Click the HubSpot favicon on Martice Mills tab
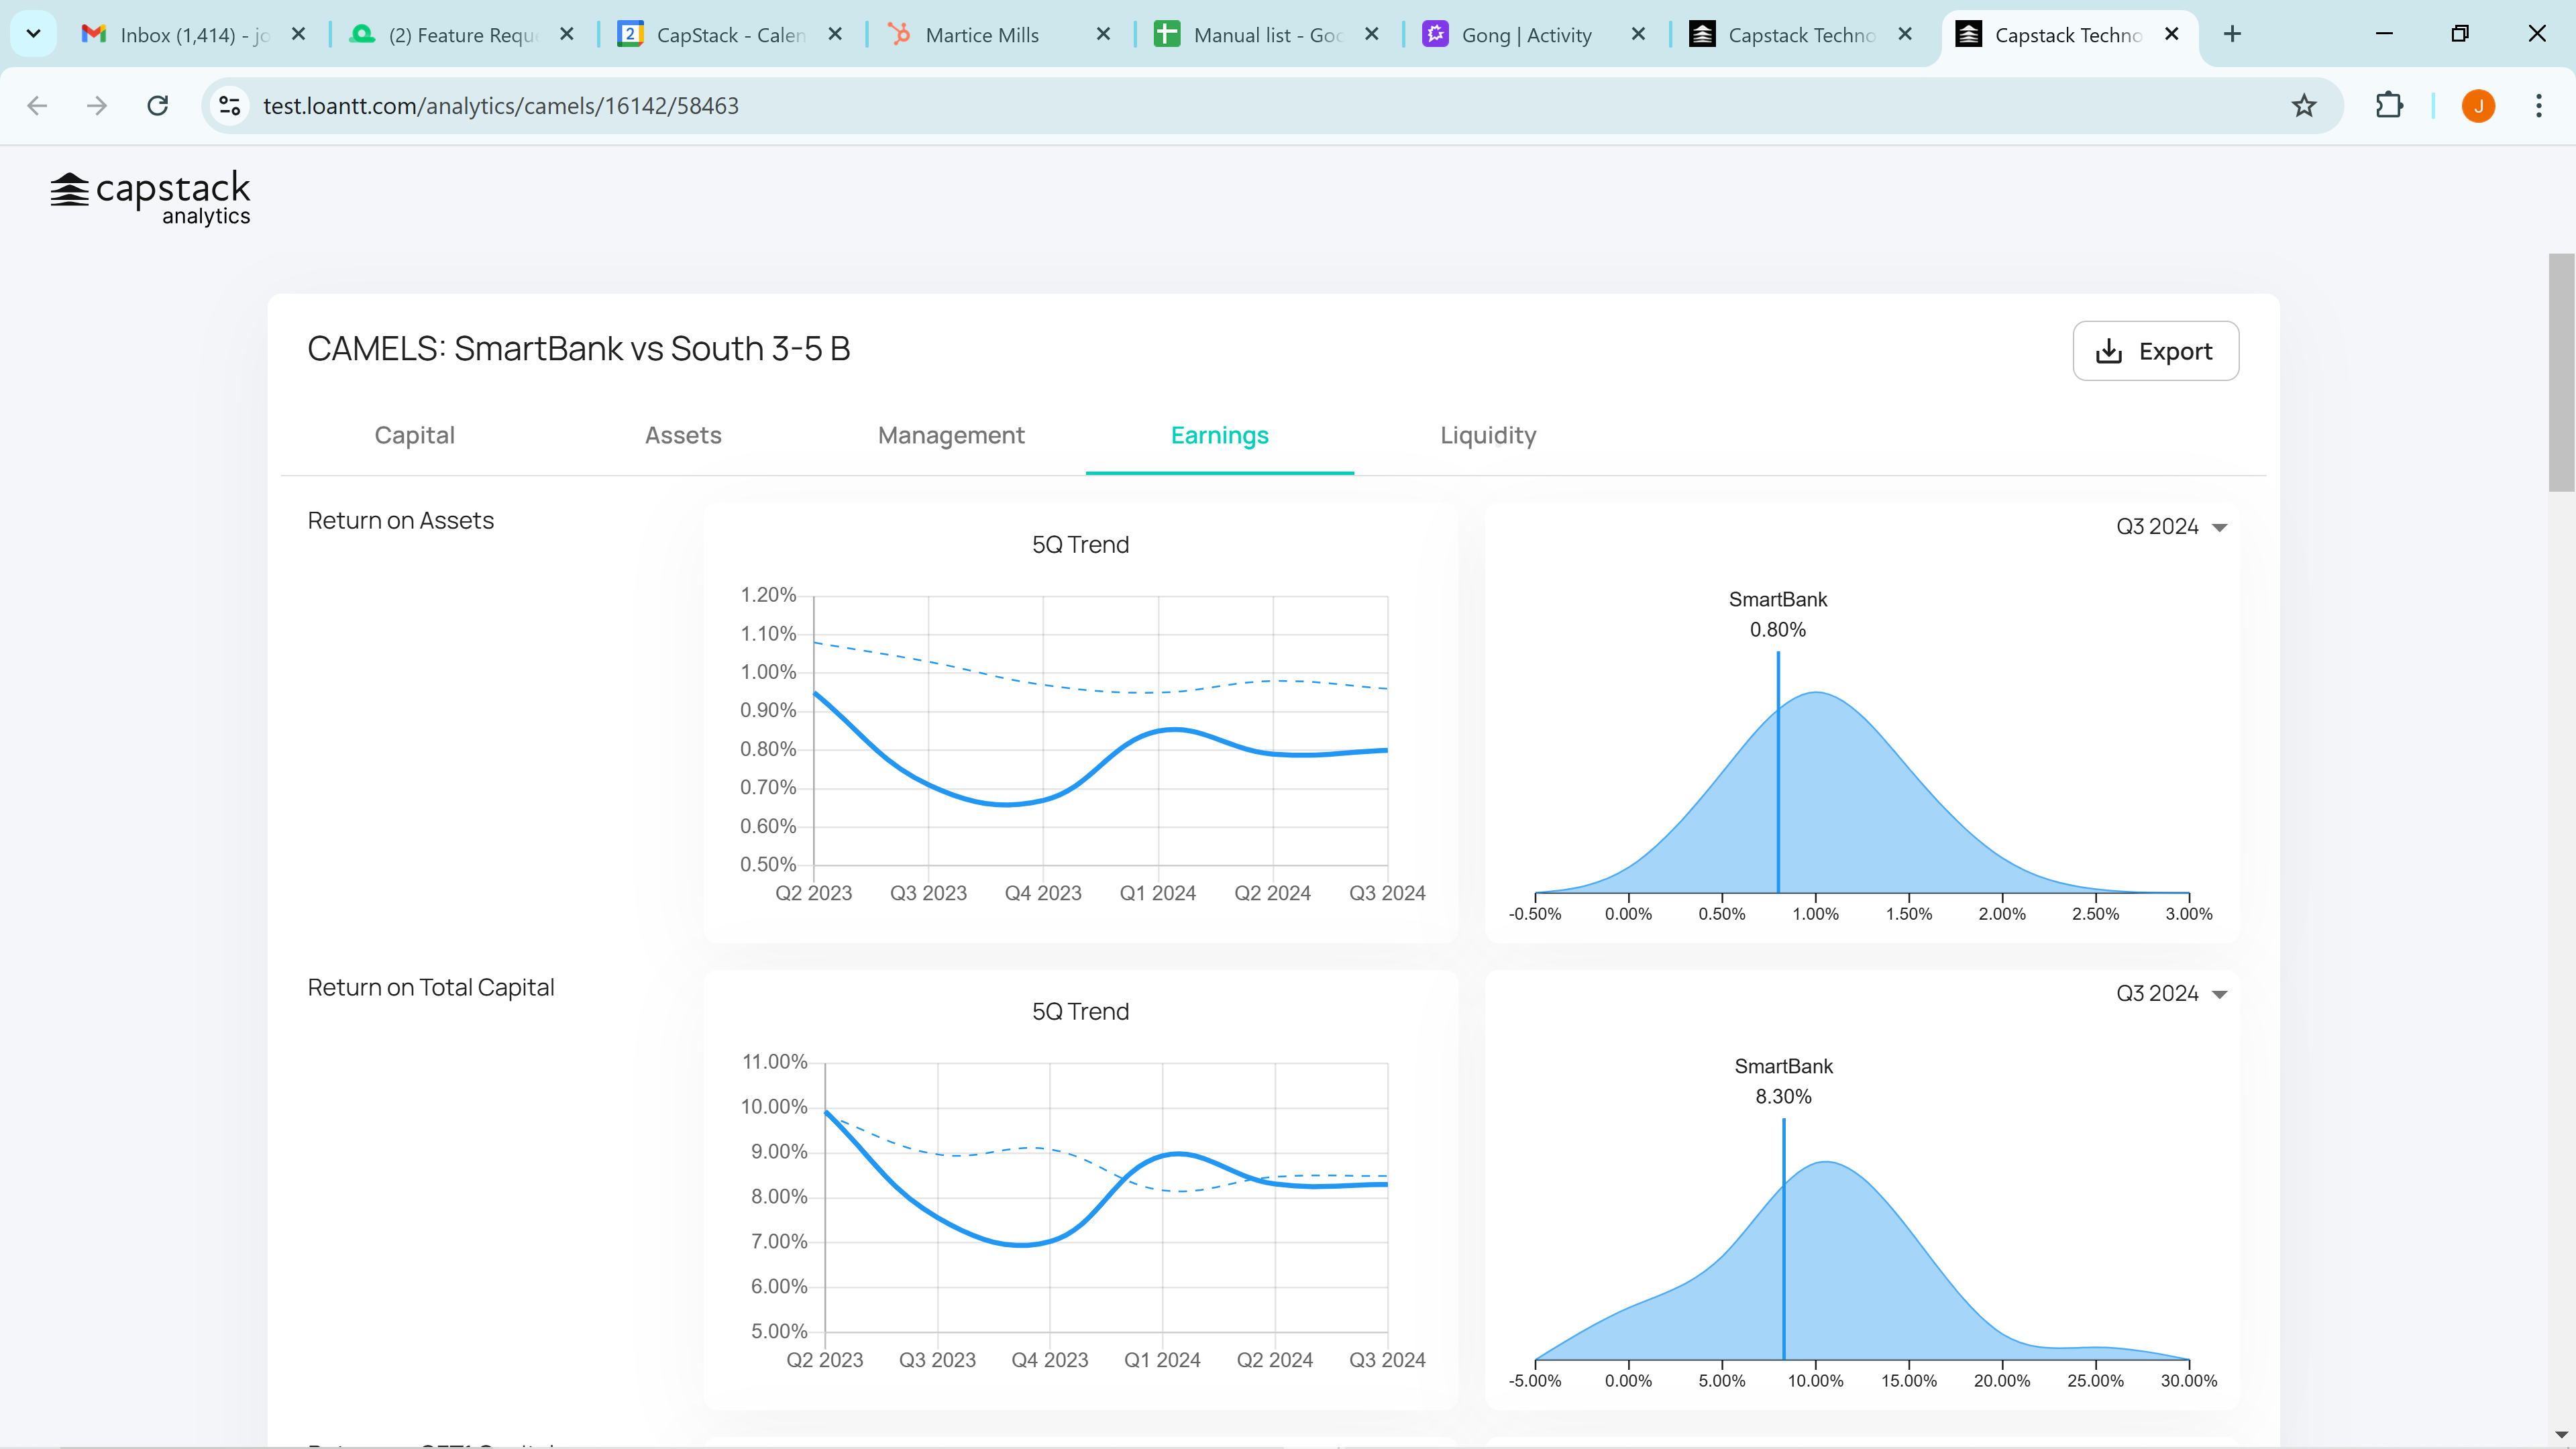Viewport: 2576px width, 1449px height. click(x=899, y=34)
